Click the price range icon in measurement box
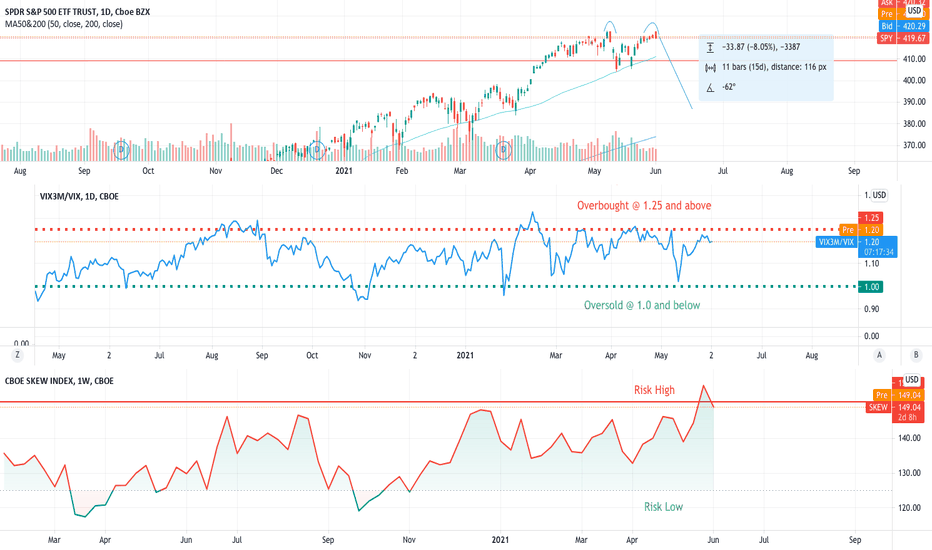 coord(710,48)
